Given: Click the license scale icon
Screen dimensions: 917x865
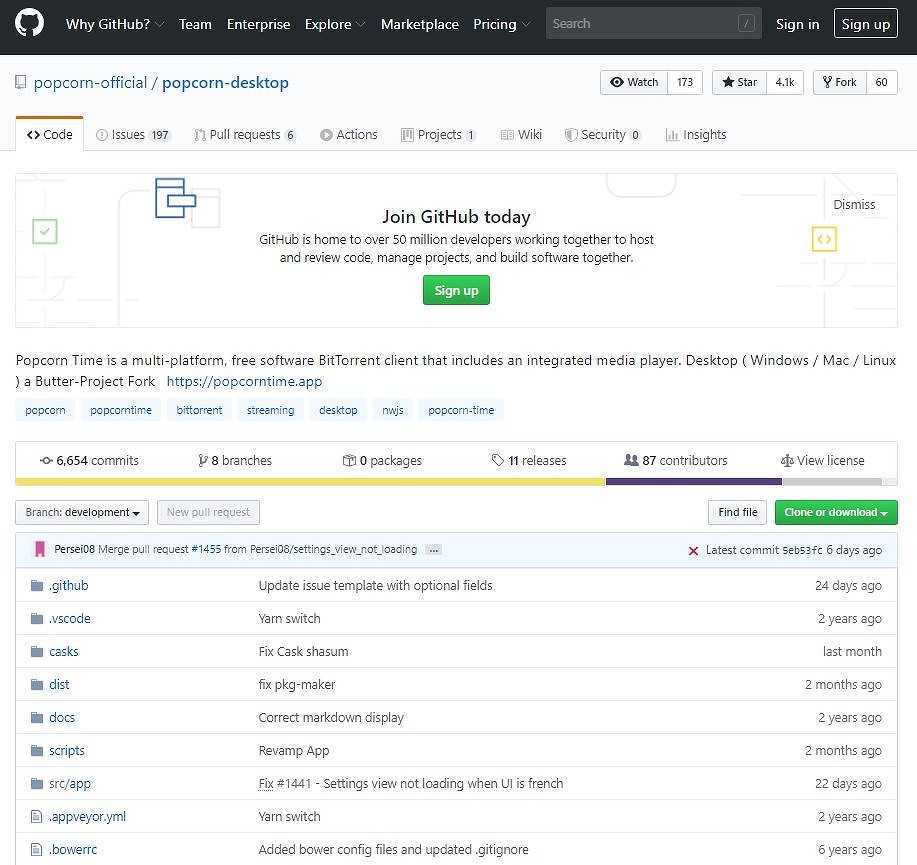Looking at the screenshot, I should [x=787, y=461].
